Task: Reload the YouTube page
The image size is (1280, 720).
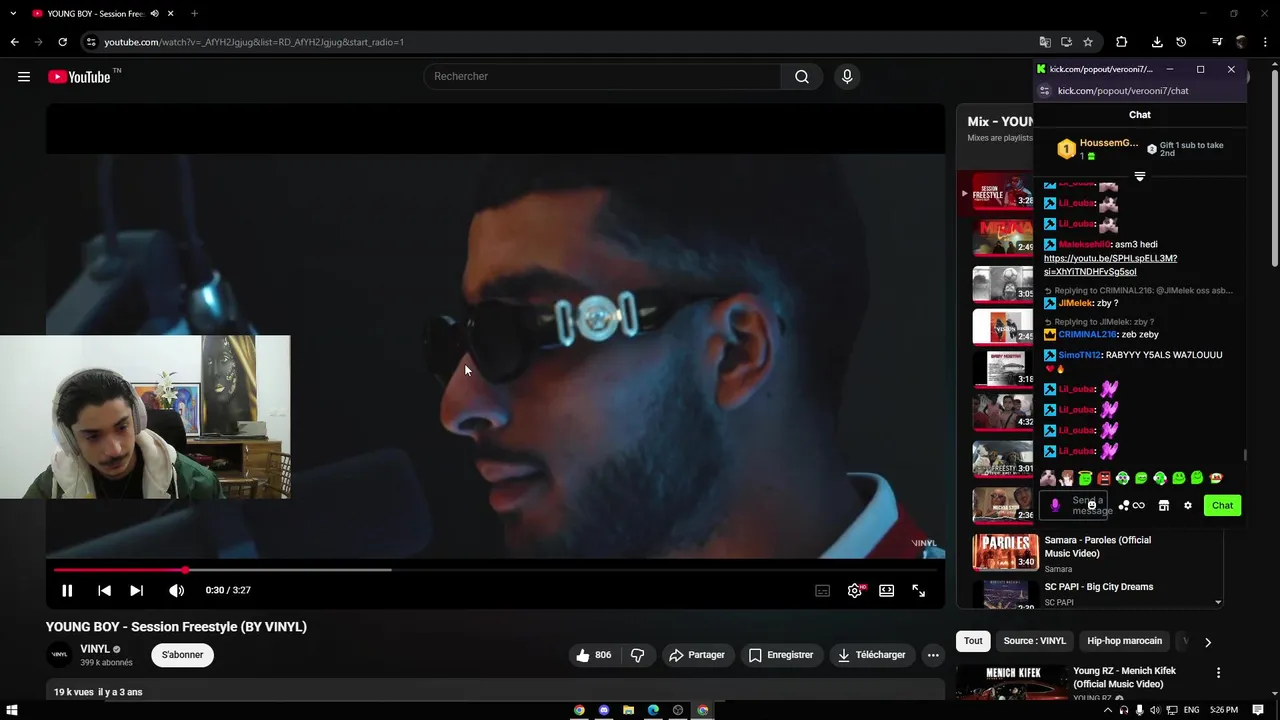Action: tap(62, 42)
